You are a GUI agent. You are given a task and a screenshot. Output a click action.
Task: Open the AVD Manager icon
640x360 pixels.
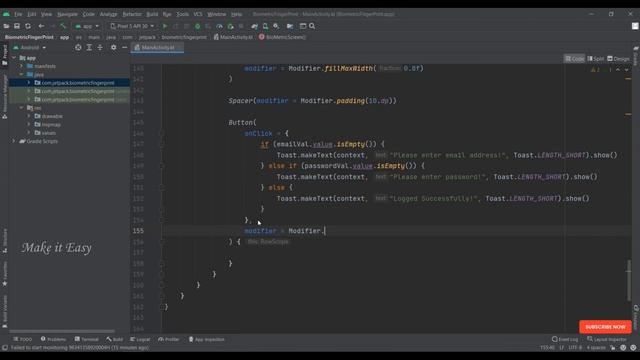click(x=265, y=26)
